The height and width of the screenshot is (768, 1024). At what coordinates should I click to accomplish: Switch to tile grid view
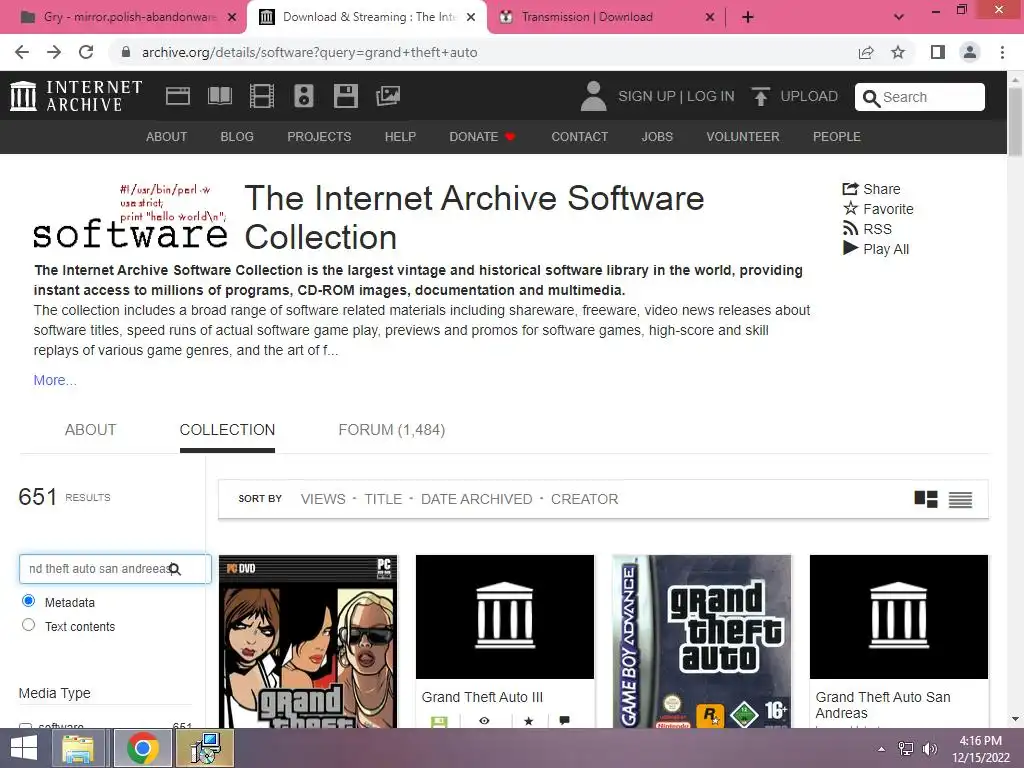[x=925, y=500]
